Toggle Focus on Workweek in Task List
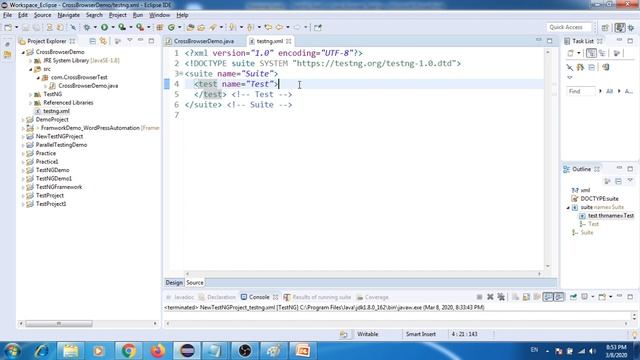 tap(617, 53)
